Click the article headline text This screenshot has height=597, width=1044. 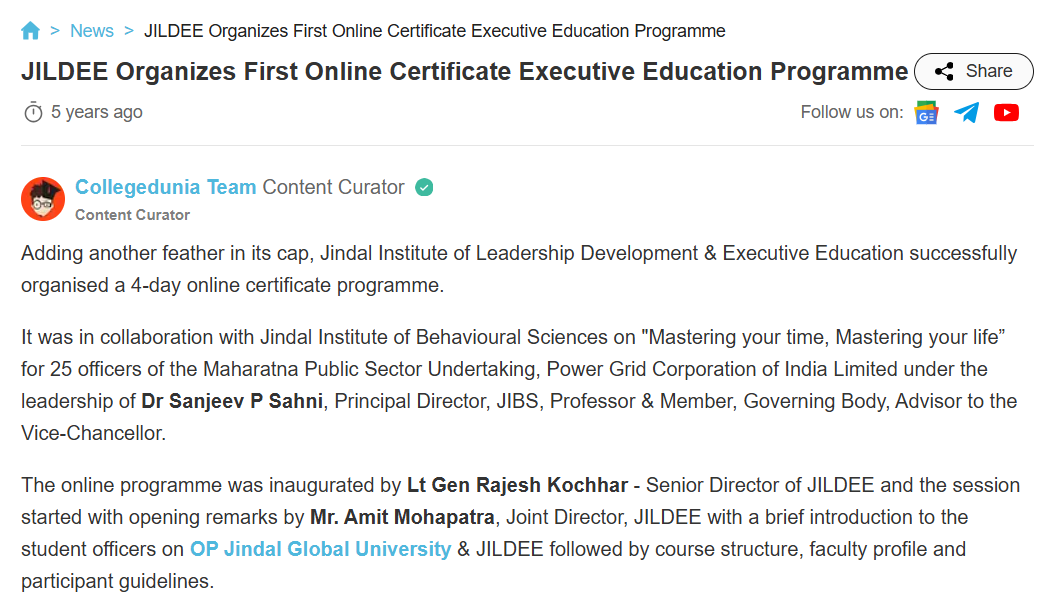click(465, 72)
